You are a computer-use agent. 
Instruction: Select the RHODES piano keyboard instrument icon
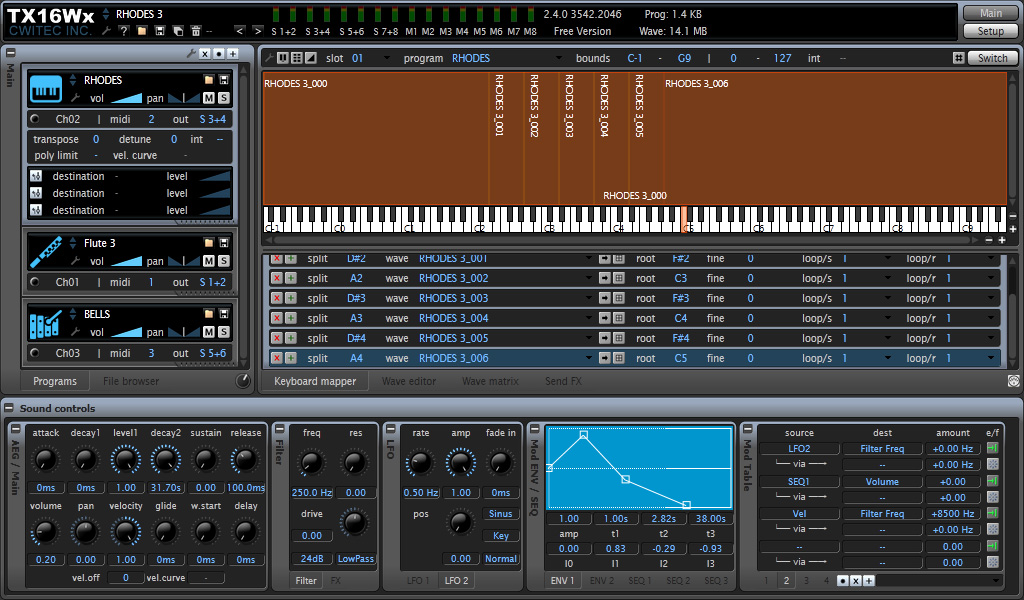[x=46, y=89]
